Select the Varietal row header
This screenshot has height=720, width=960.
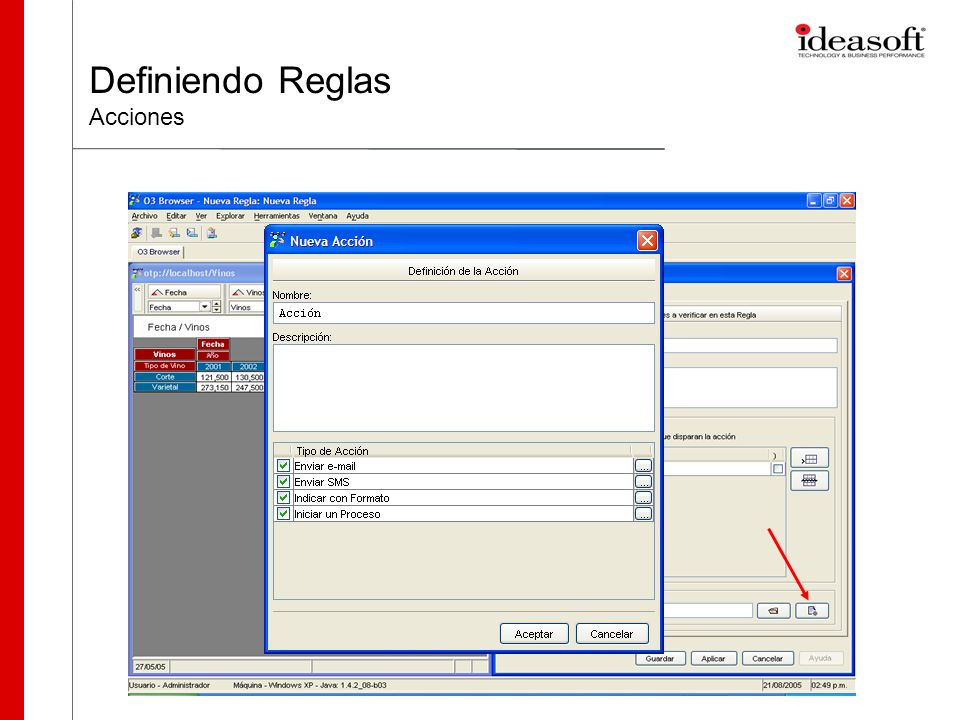point(165,387)
